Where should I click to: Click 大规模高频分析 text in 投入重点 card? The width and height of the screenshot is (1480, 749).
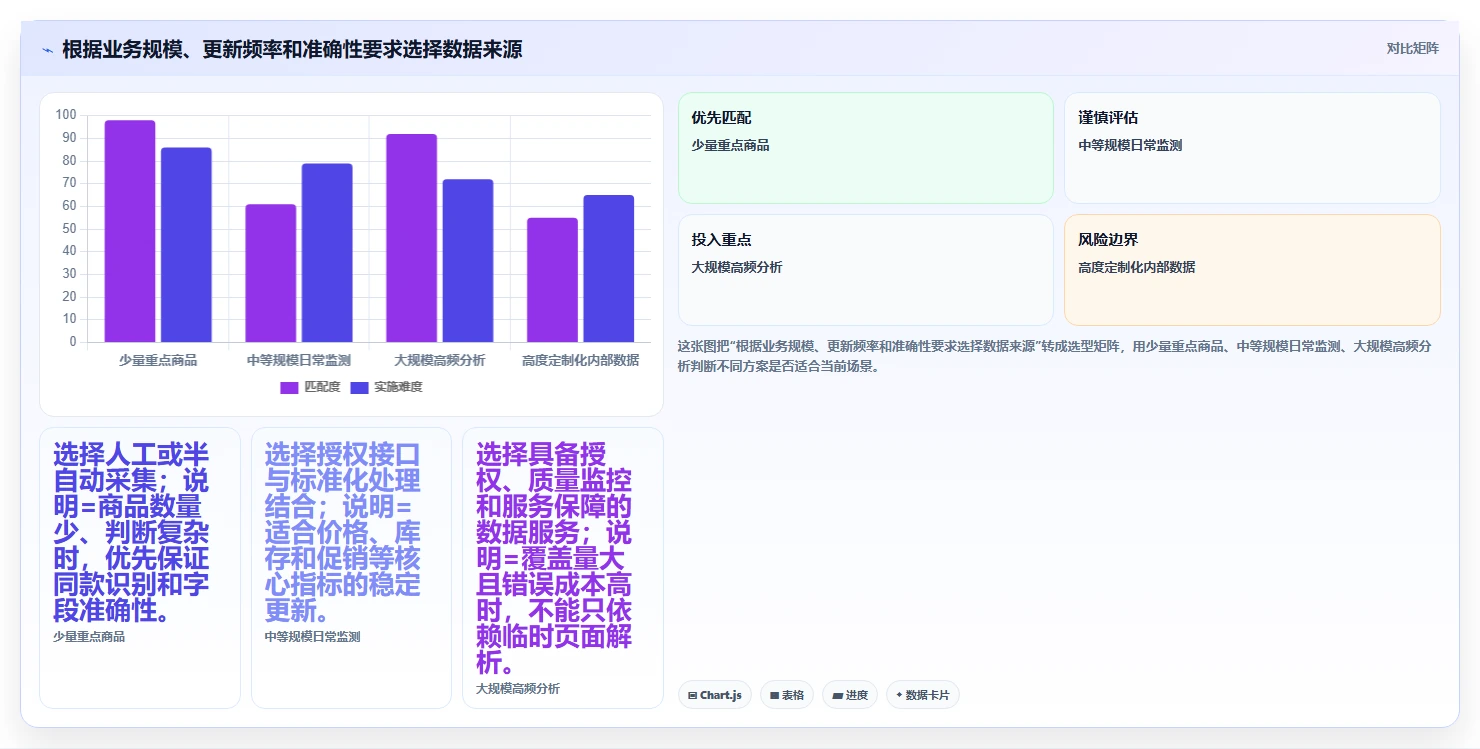coord(737,267)
